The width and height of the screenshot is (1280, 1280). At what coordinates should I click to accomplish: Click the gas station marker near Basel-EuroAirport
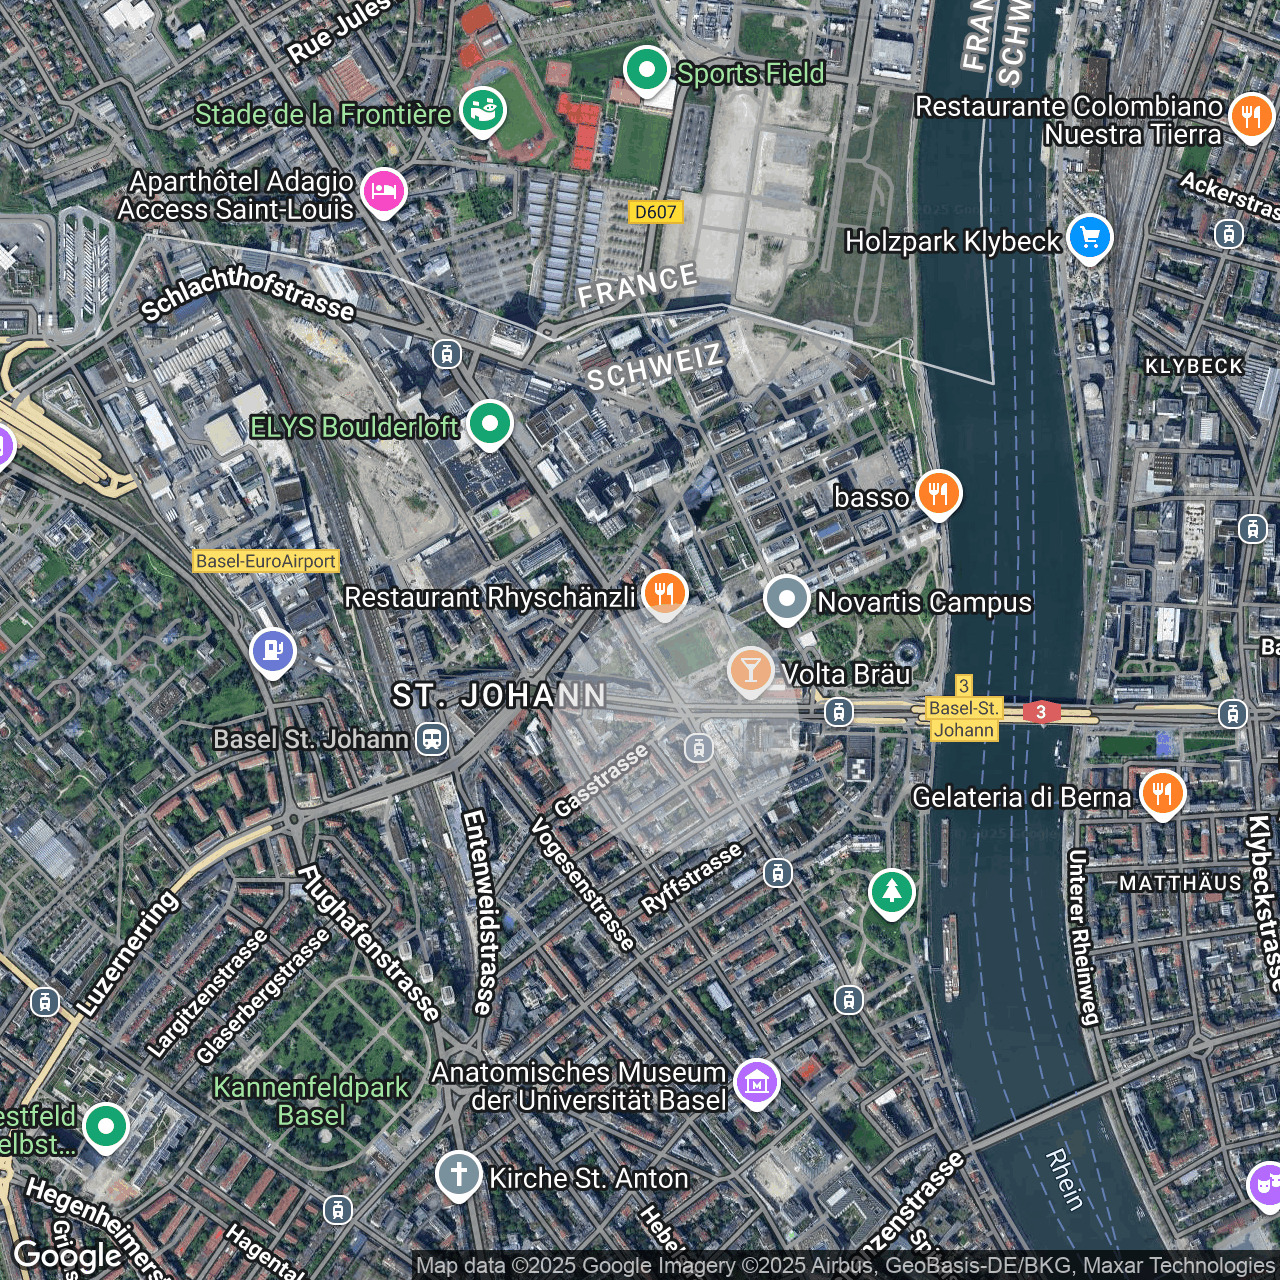(272, 651)
